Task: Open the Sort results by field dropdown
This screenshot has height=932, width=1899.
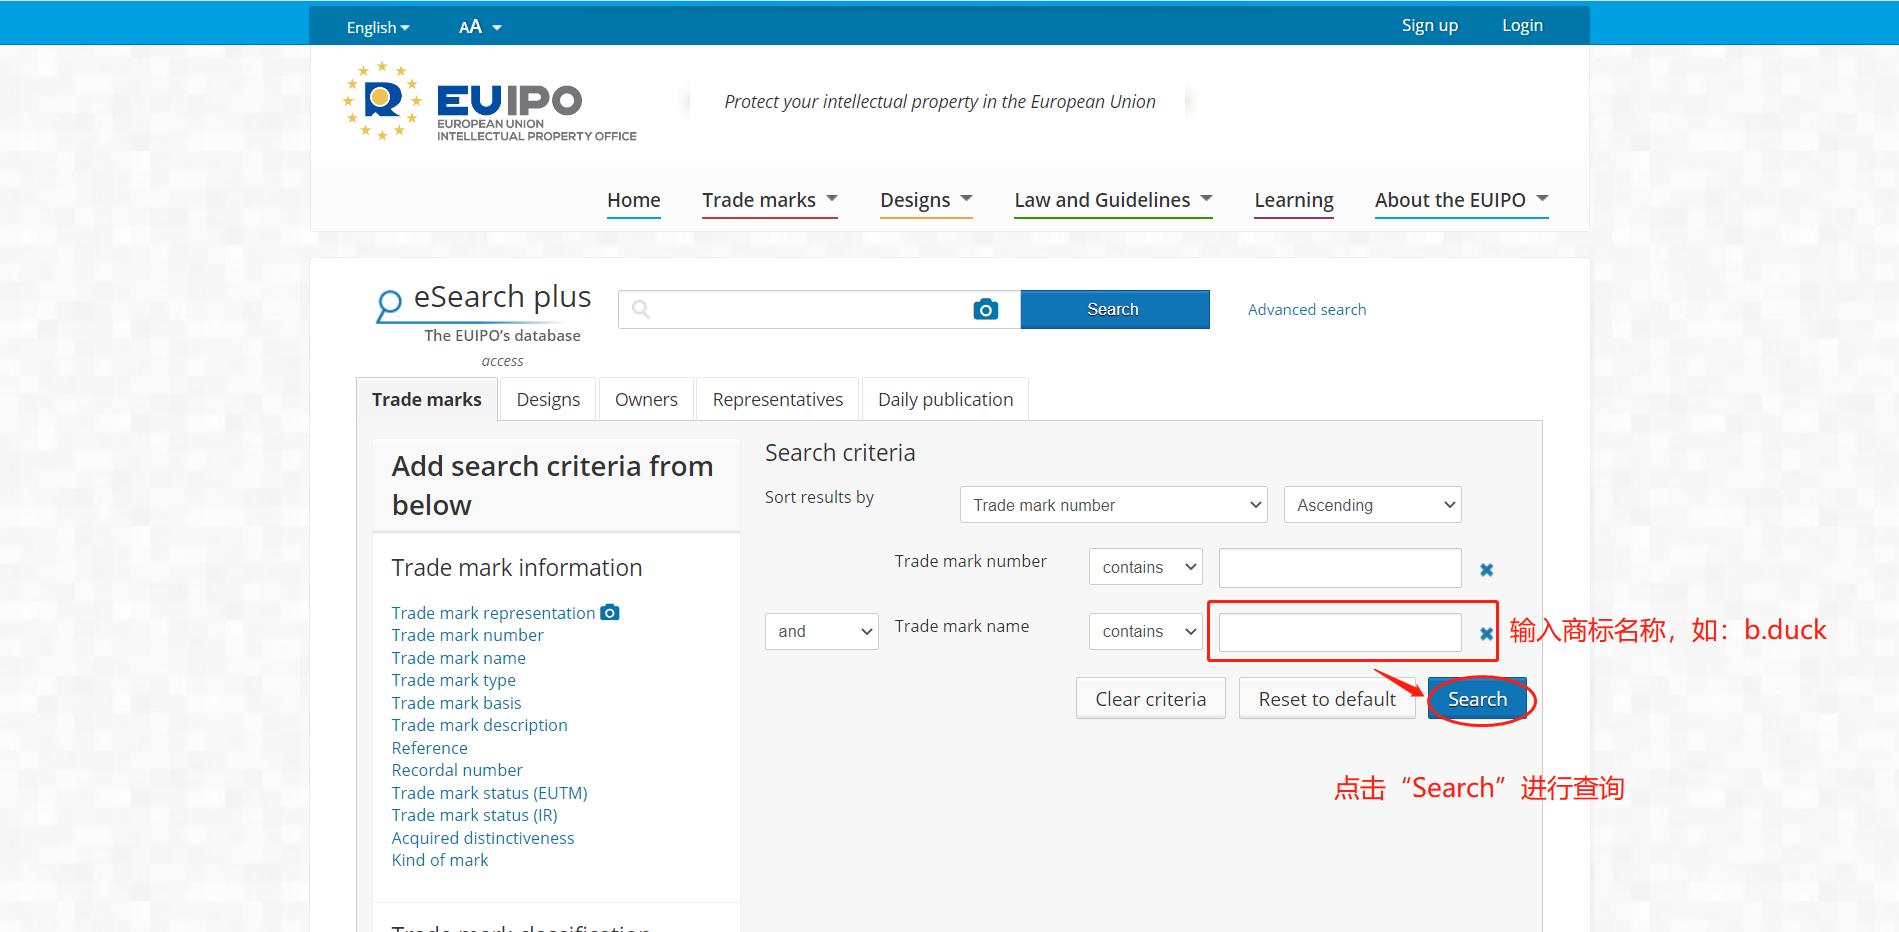Action: 1113,505
